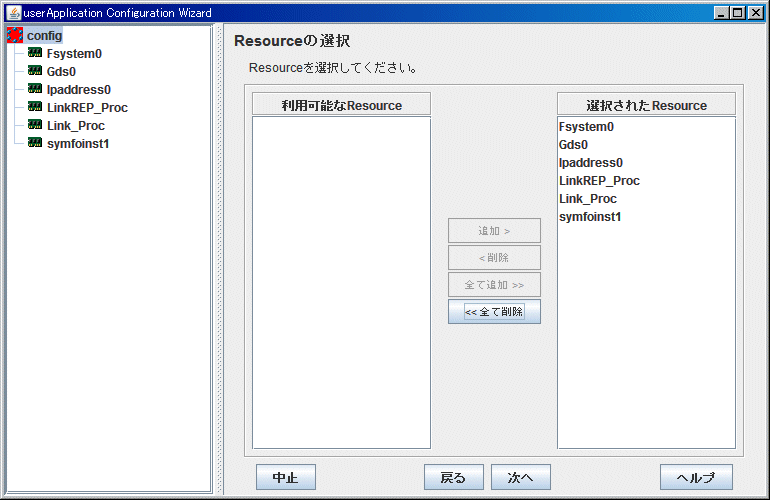Click the Gds0 resource icon in tree
Viewport: 770px width, 500px height.
click(35, 71)
